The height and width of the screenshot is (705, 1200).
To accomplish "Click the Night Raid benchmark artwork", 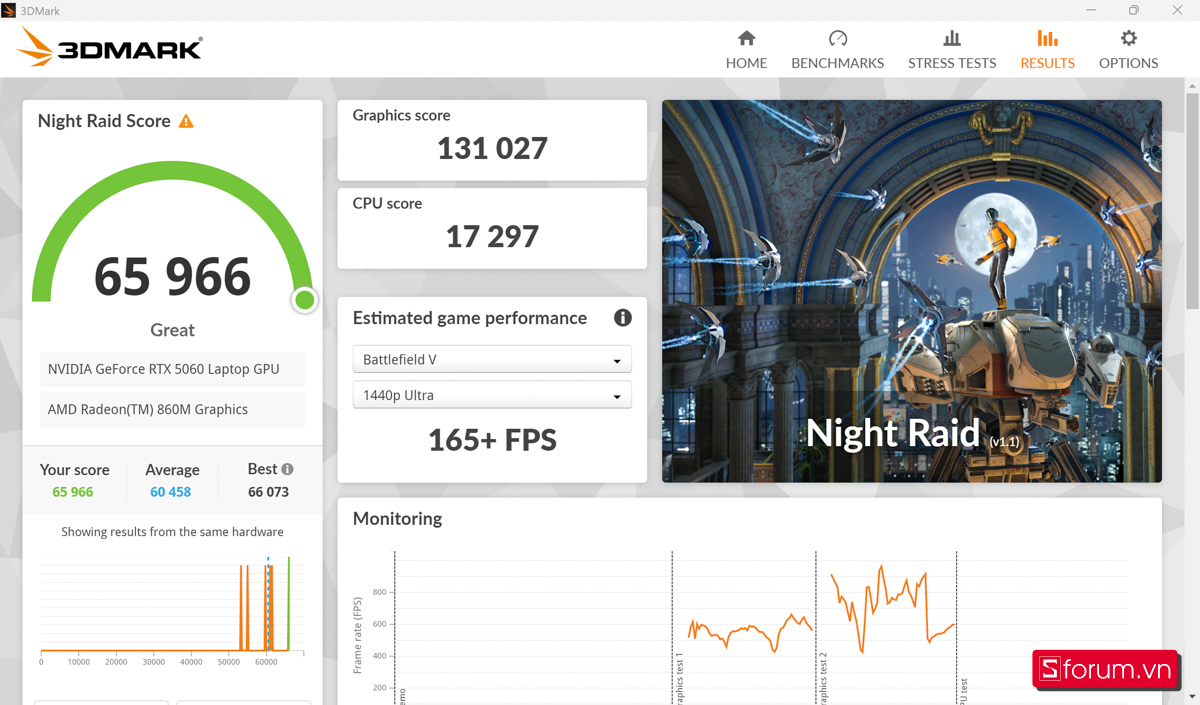I will (x=912, y=291).
